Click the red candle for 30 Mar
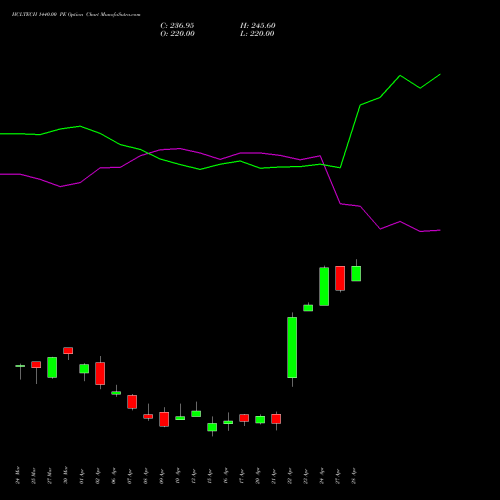Screen dimensions: 500x500 68,351
